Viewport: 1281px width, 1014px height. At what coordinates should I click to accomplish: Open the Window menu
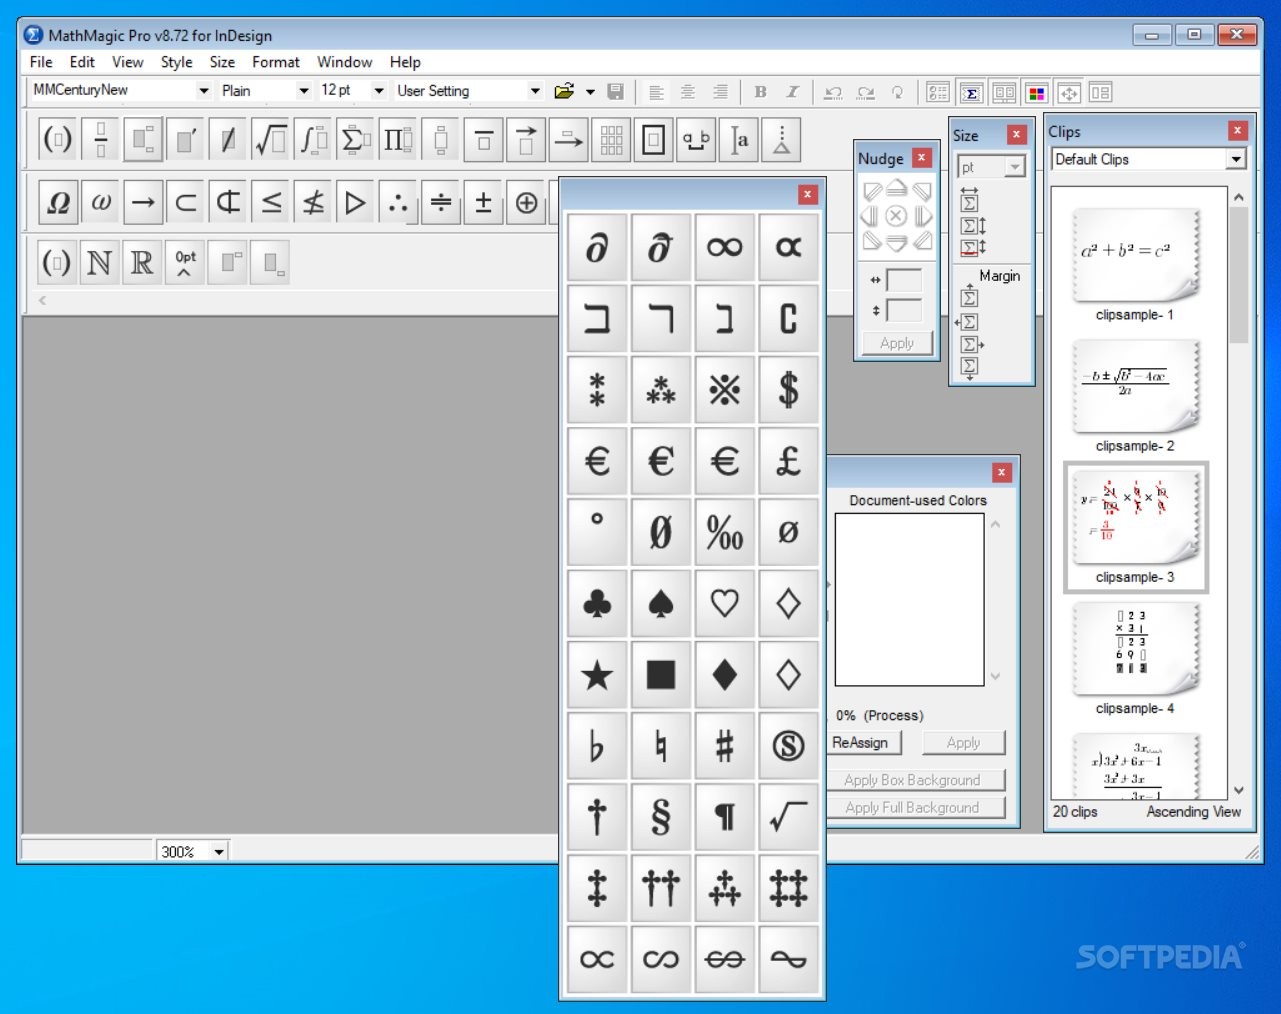click(344, 62)
